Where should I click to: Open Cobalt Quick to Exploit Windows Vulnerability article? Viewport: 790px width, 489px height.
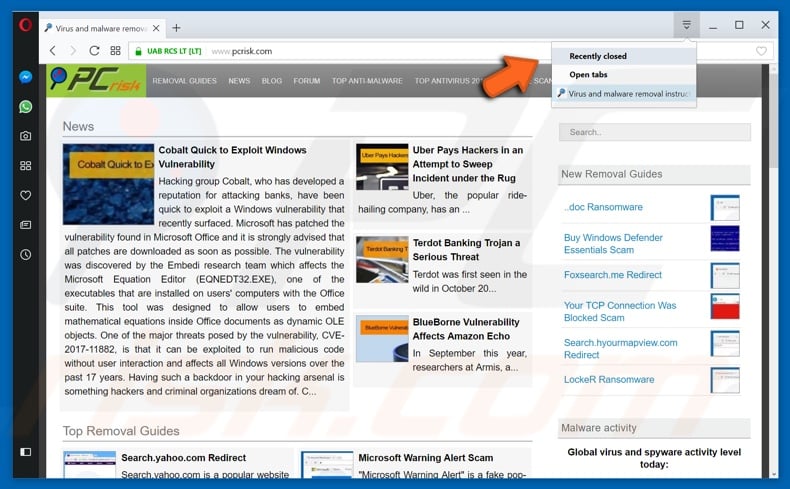coord(232,157)
